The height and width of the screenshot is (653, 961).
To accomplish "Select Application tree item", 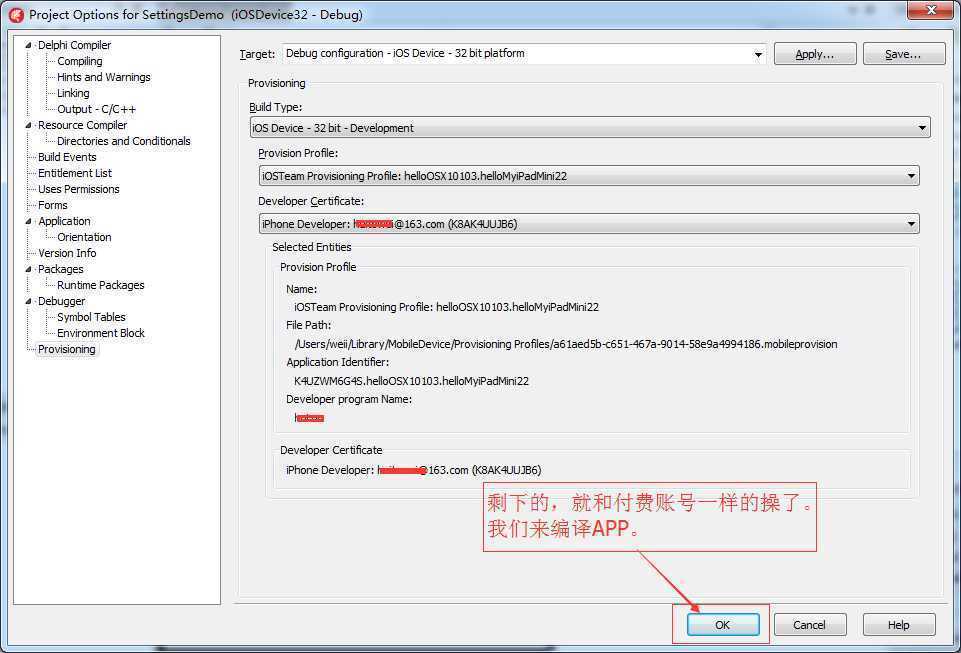I will coord(64,221).
